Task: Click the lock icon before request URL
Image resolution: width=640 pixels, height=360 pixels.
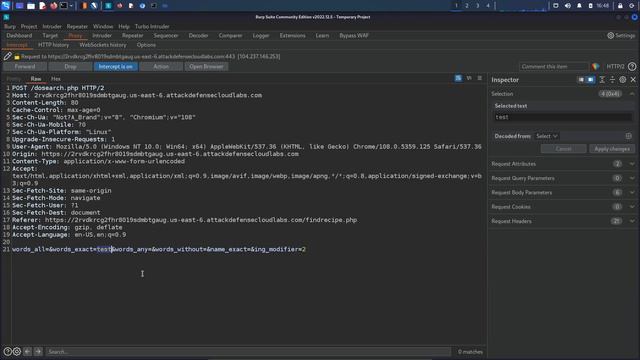Action: [x=17, y=57]
